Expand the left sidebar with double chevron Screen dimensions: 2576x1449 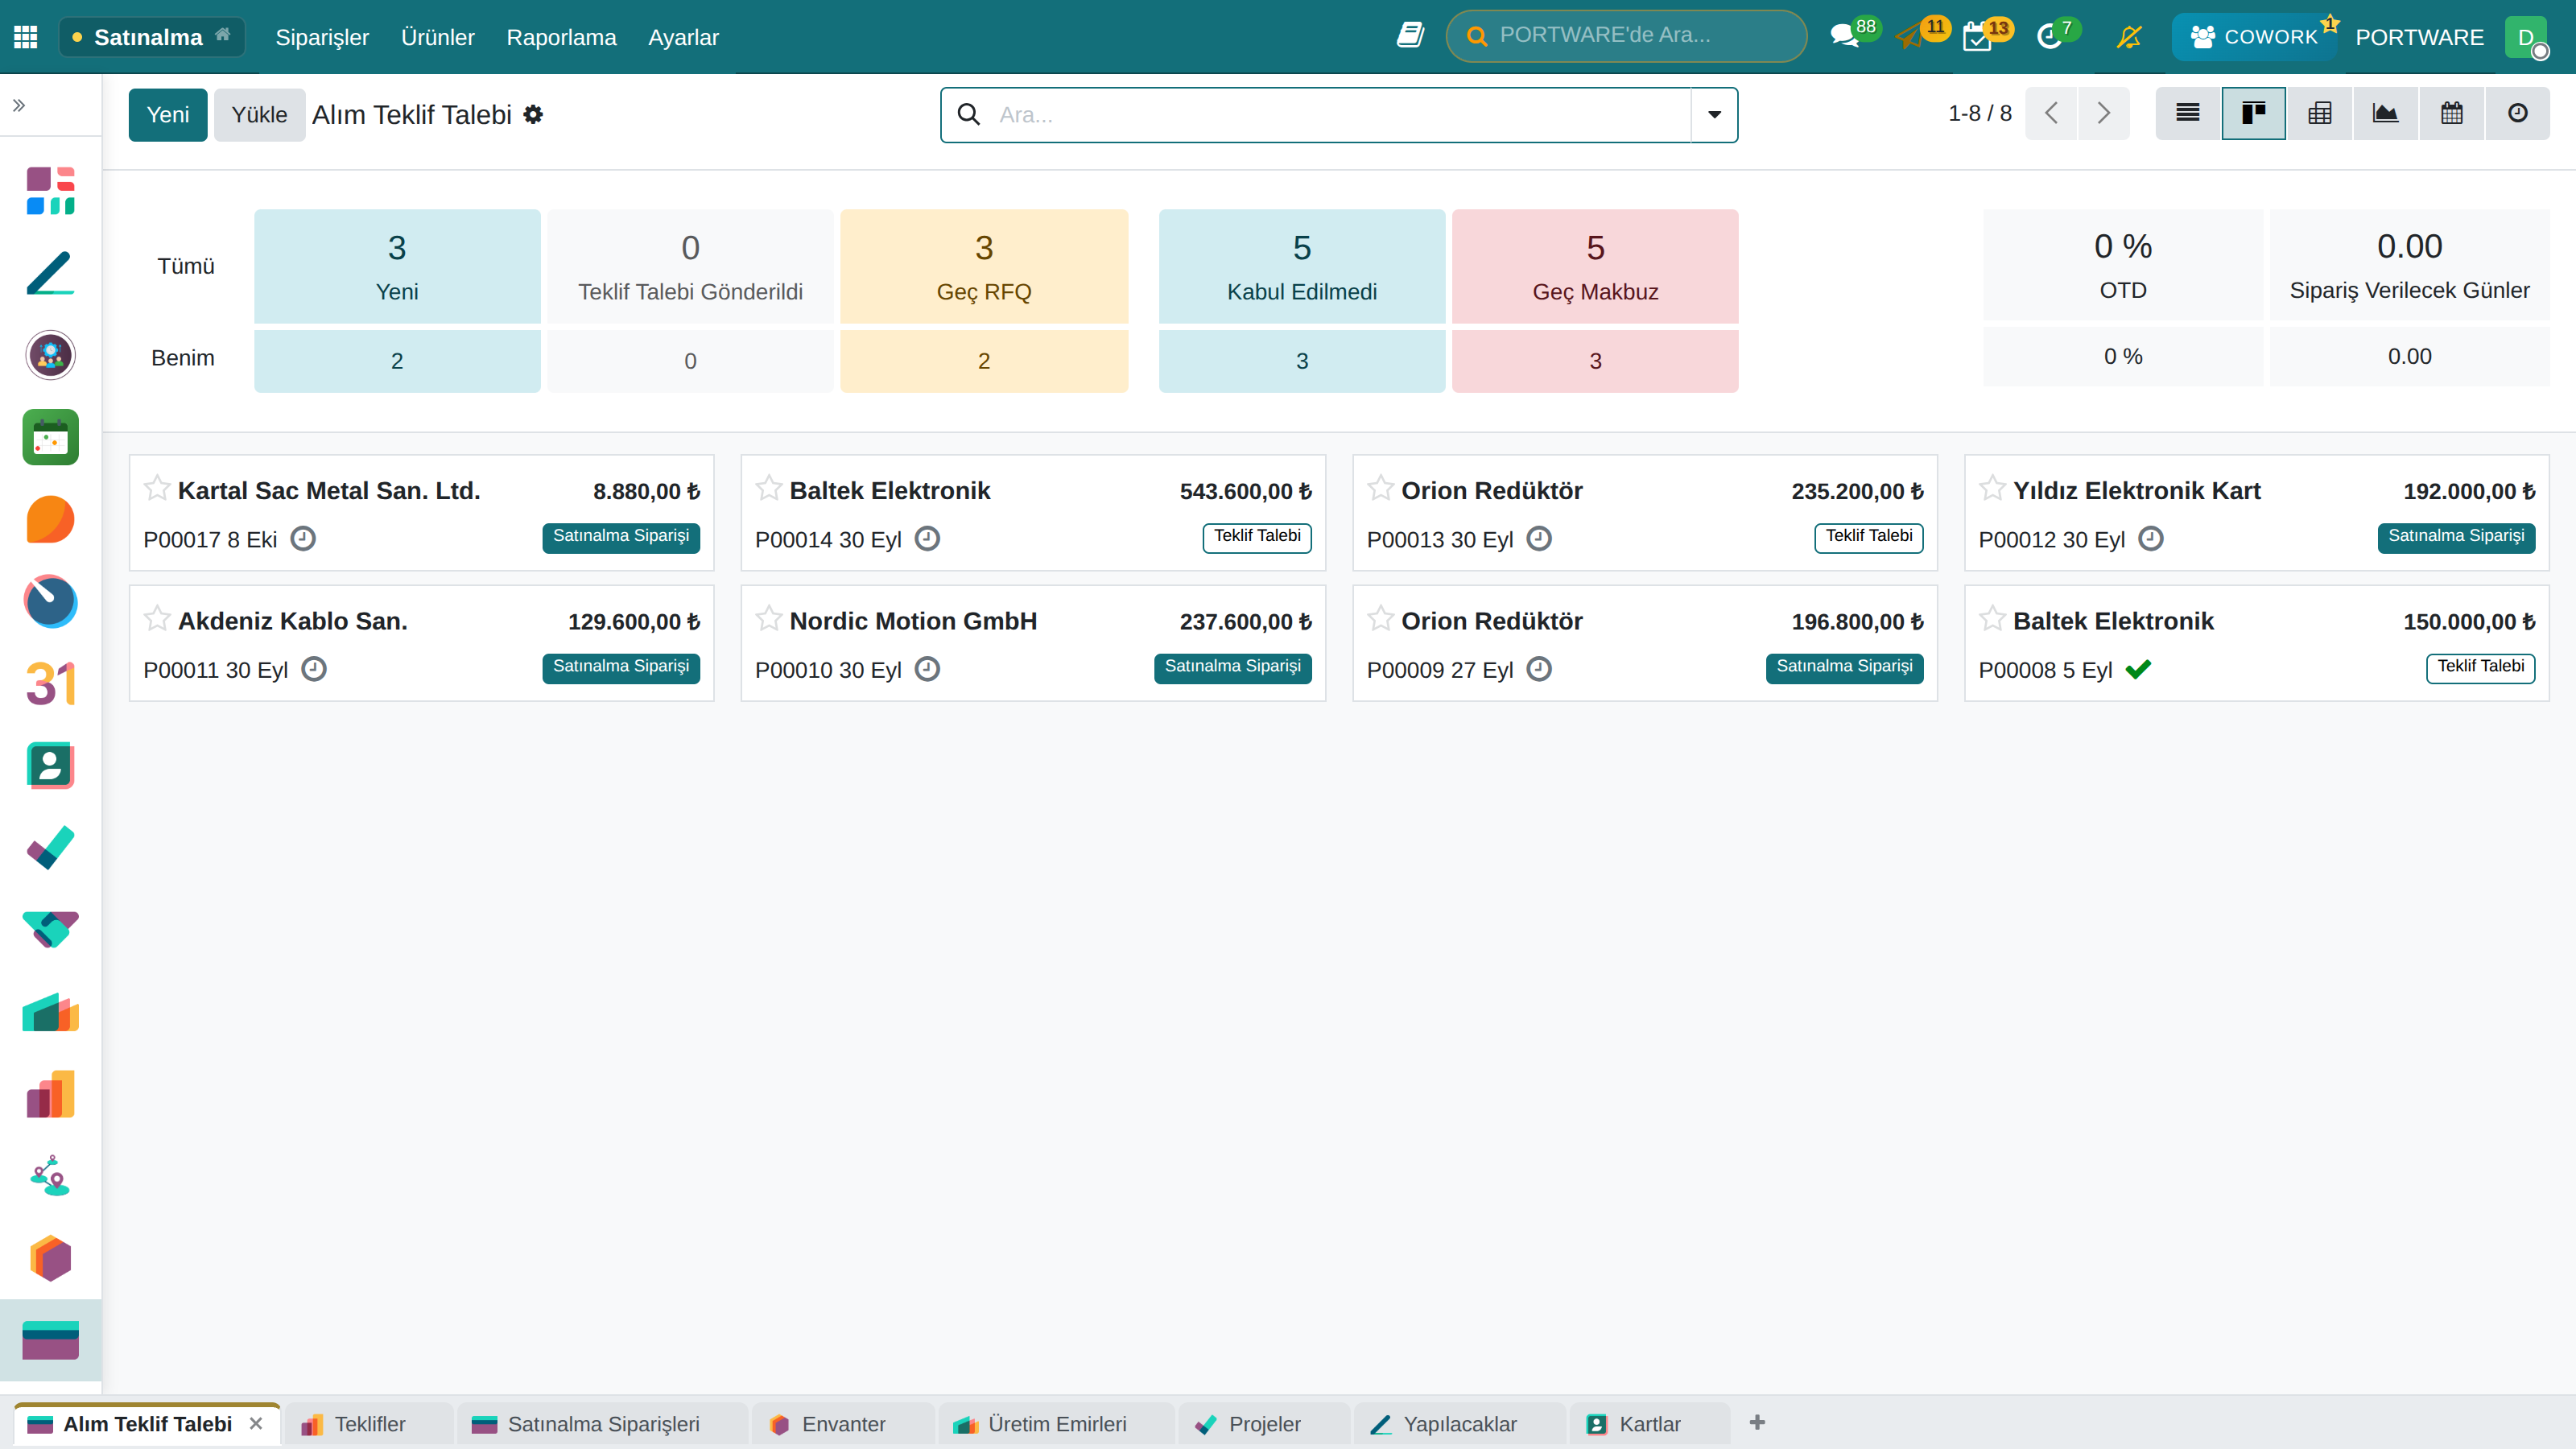pos(19,105)
